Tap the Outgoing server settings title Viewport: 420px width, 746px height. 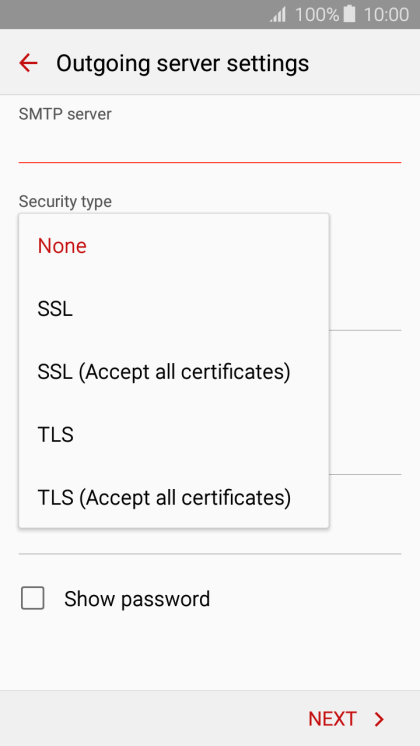(183, 63)
